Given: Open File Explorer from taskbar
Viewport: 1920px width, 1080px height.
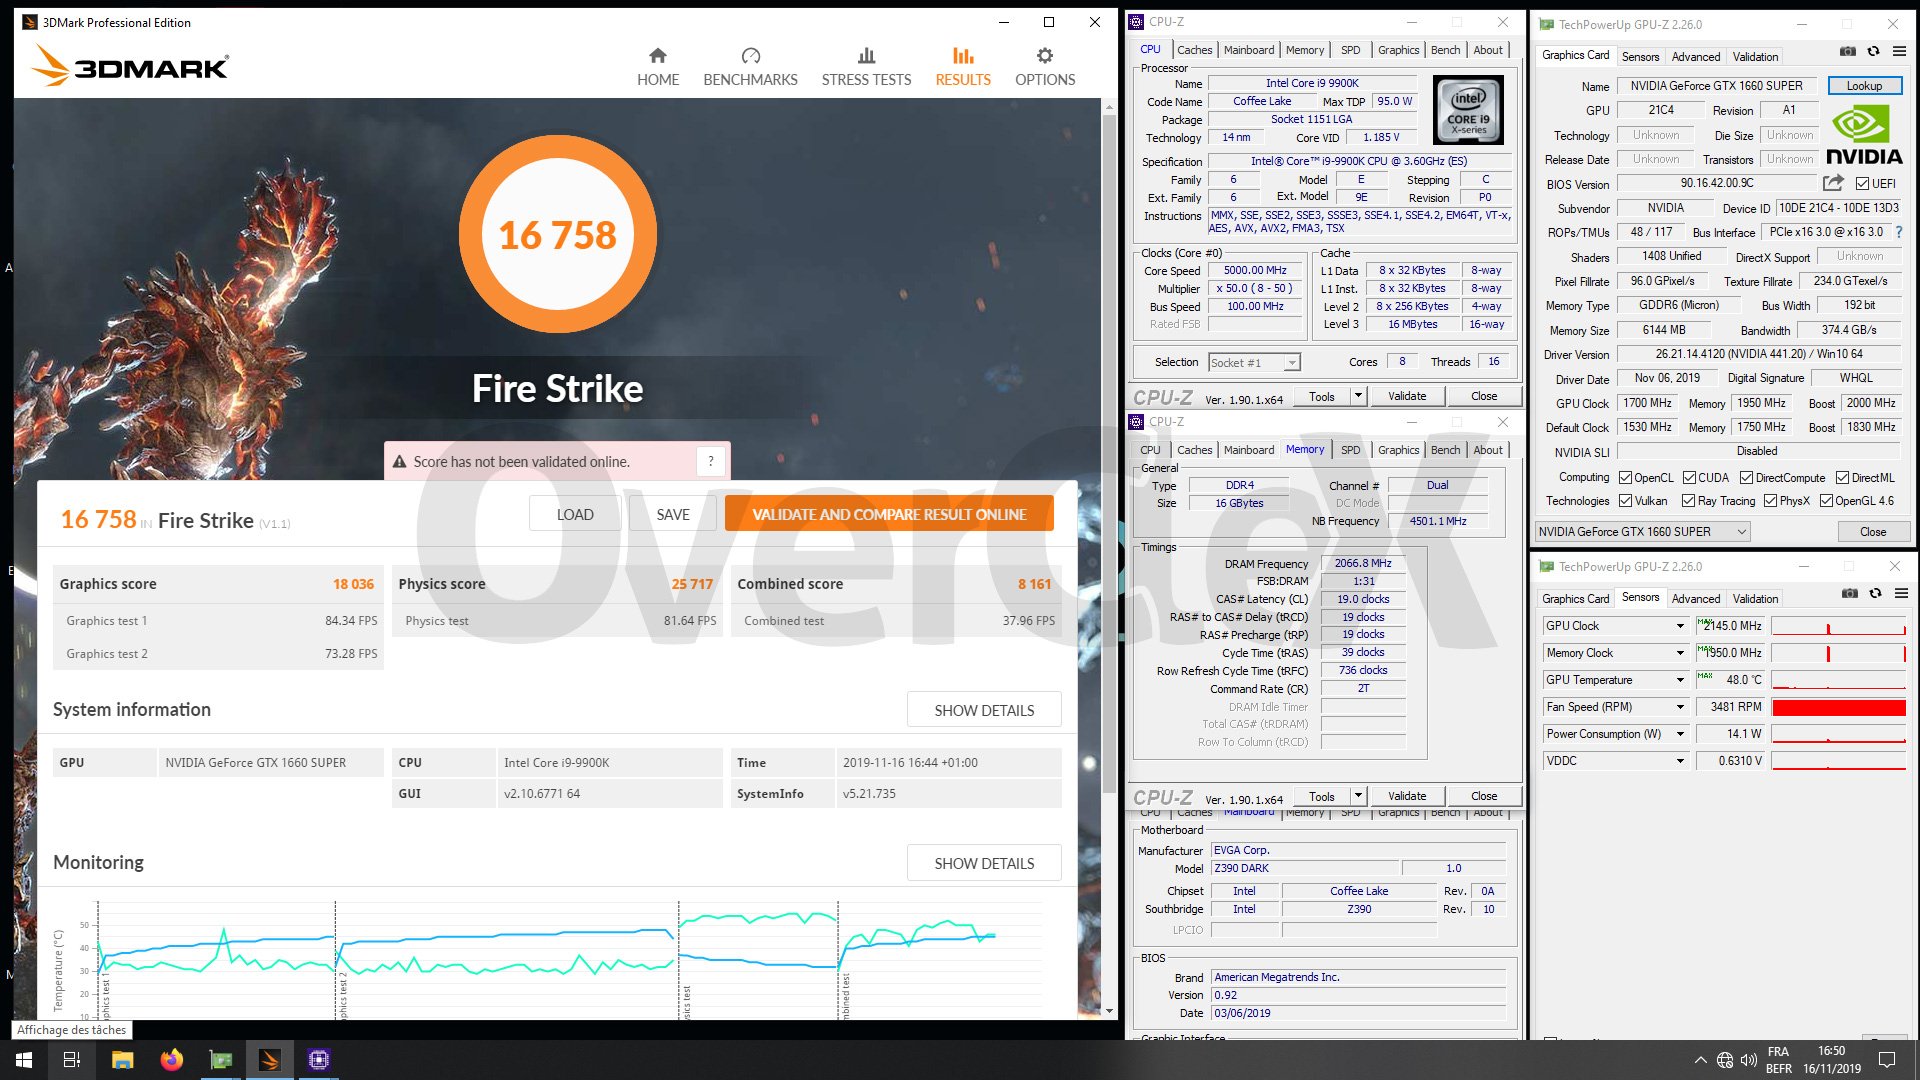Looking at the screenshot, I should 122,1060.
